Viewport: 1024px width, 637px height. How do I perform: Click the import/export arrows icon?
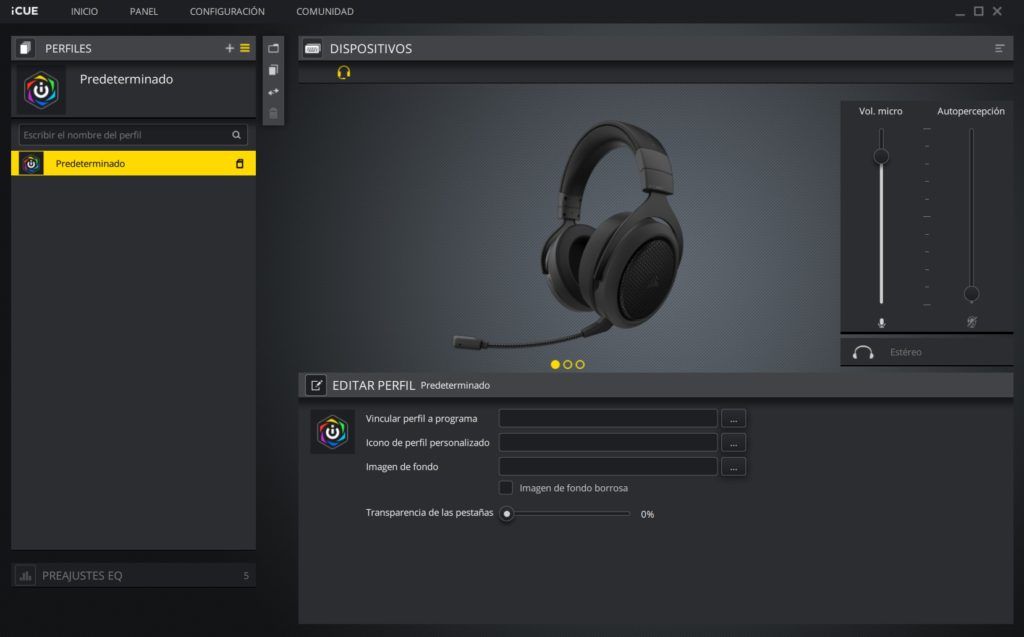click(274, 91)
